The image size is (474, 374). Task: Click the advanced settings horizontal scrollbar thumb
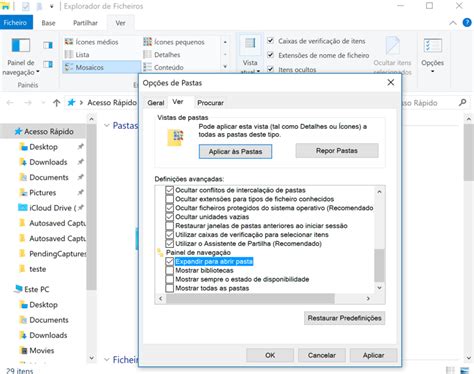(250, 299)
